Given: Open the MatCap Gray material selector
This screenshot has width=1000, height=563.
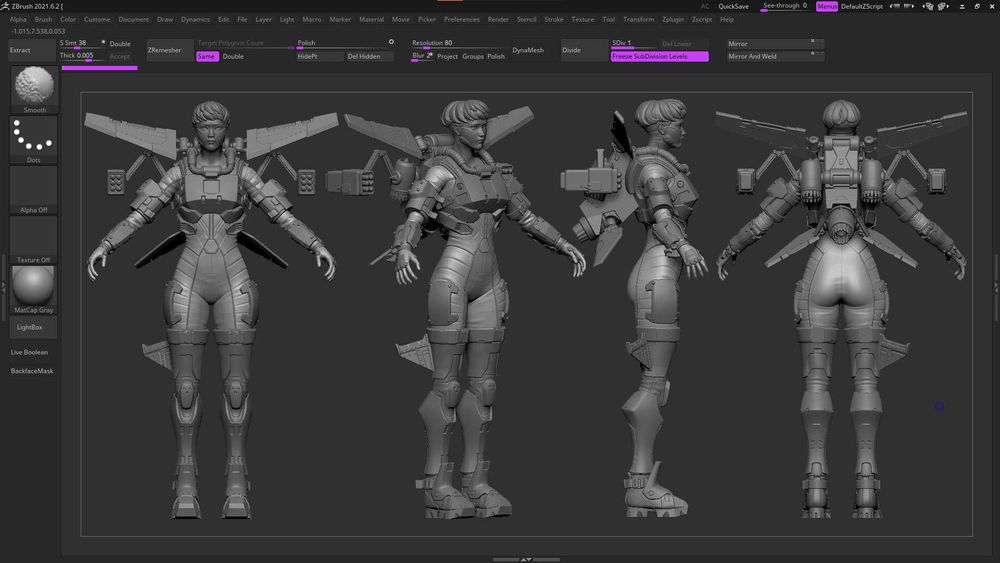Looking at the screenshot, I should (34, 289).
